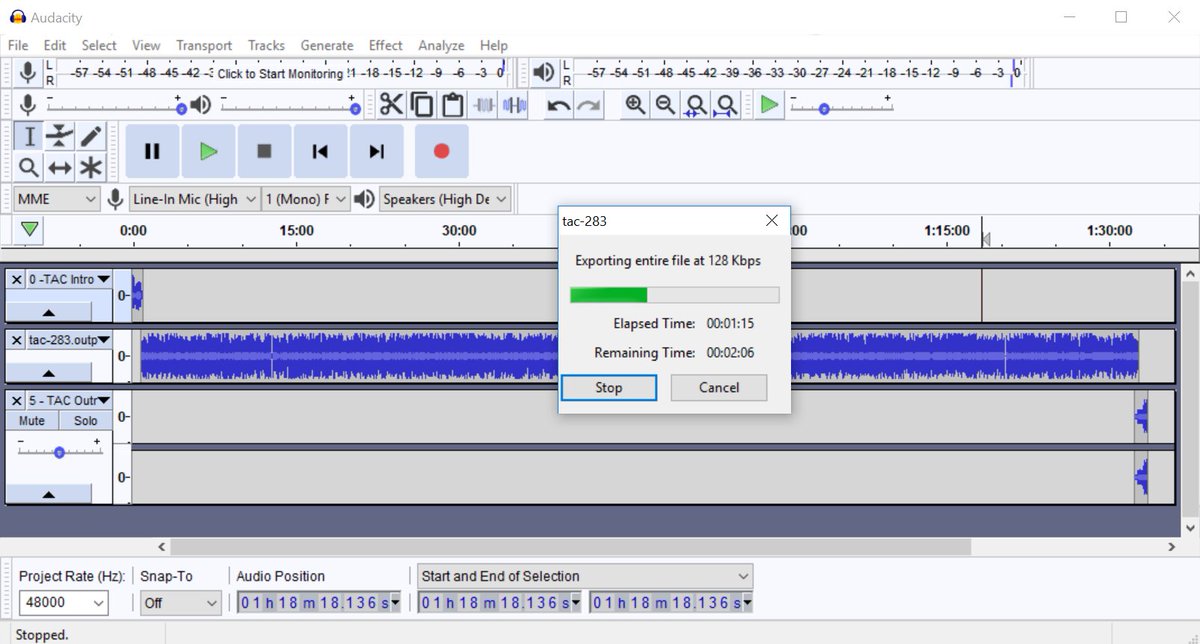Click the green Play transport button
The image size is (1200, 644).
pos(208,152)
